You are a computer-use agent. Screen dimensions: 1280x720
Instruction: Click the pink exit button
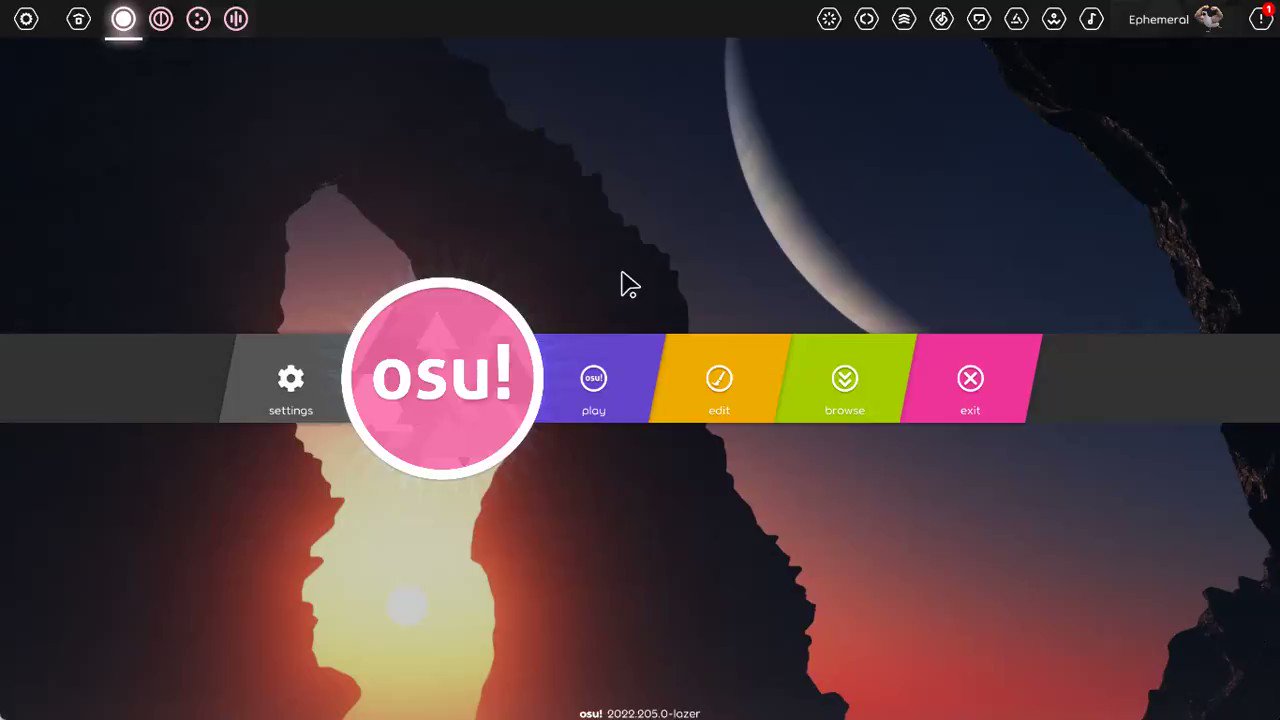[x=972, y=378]
